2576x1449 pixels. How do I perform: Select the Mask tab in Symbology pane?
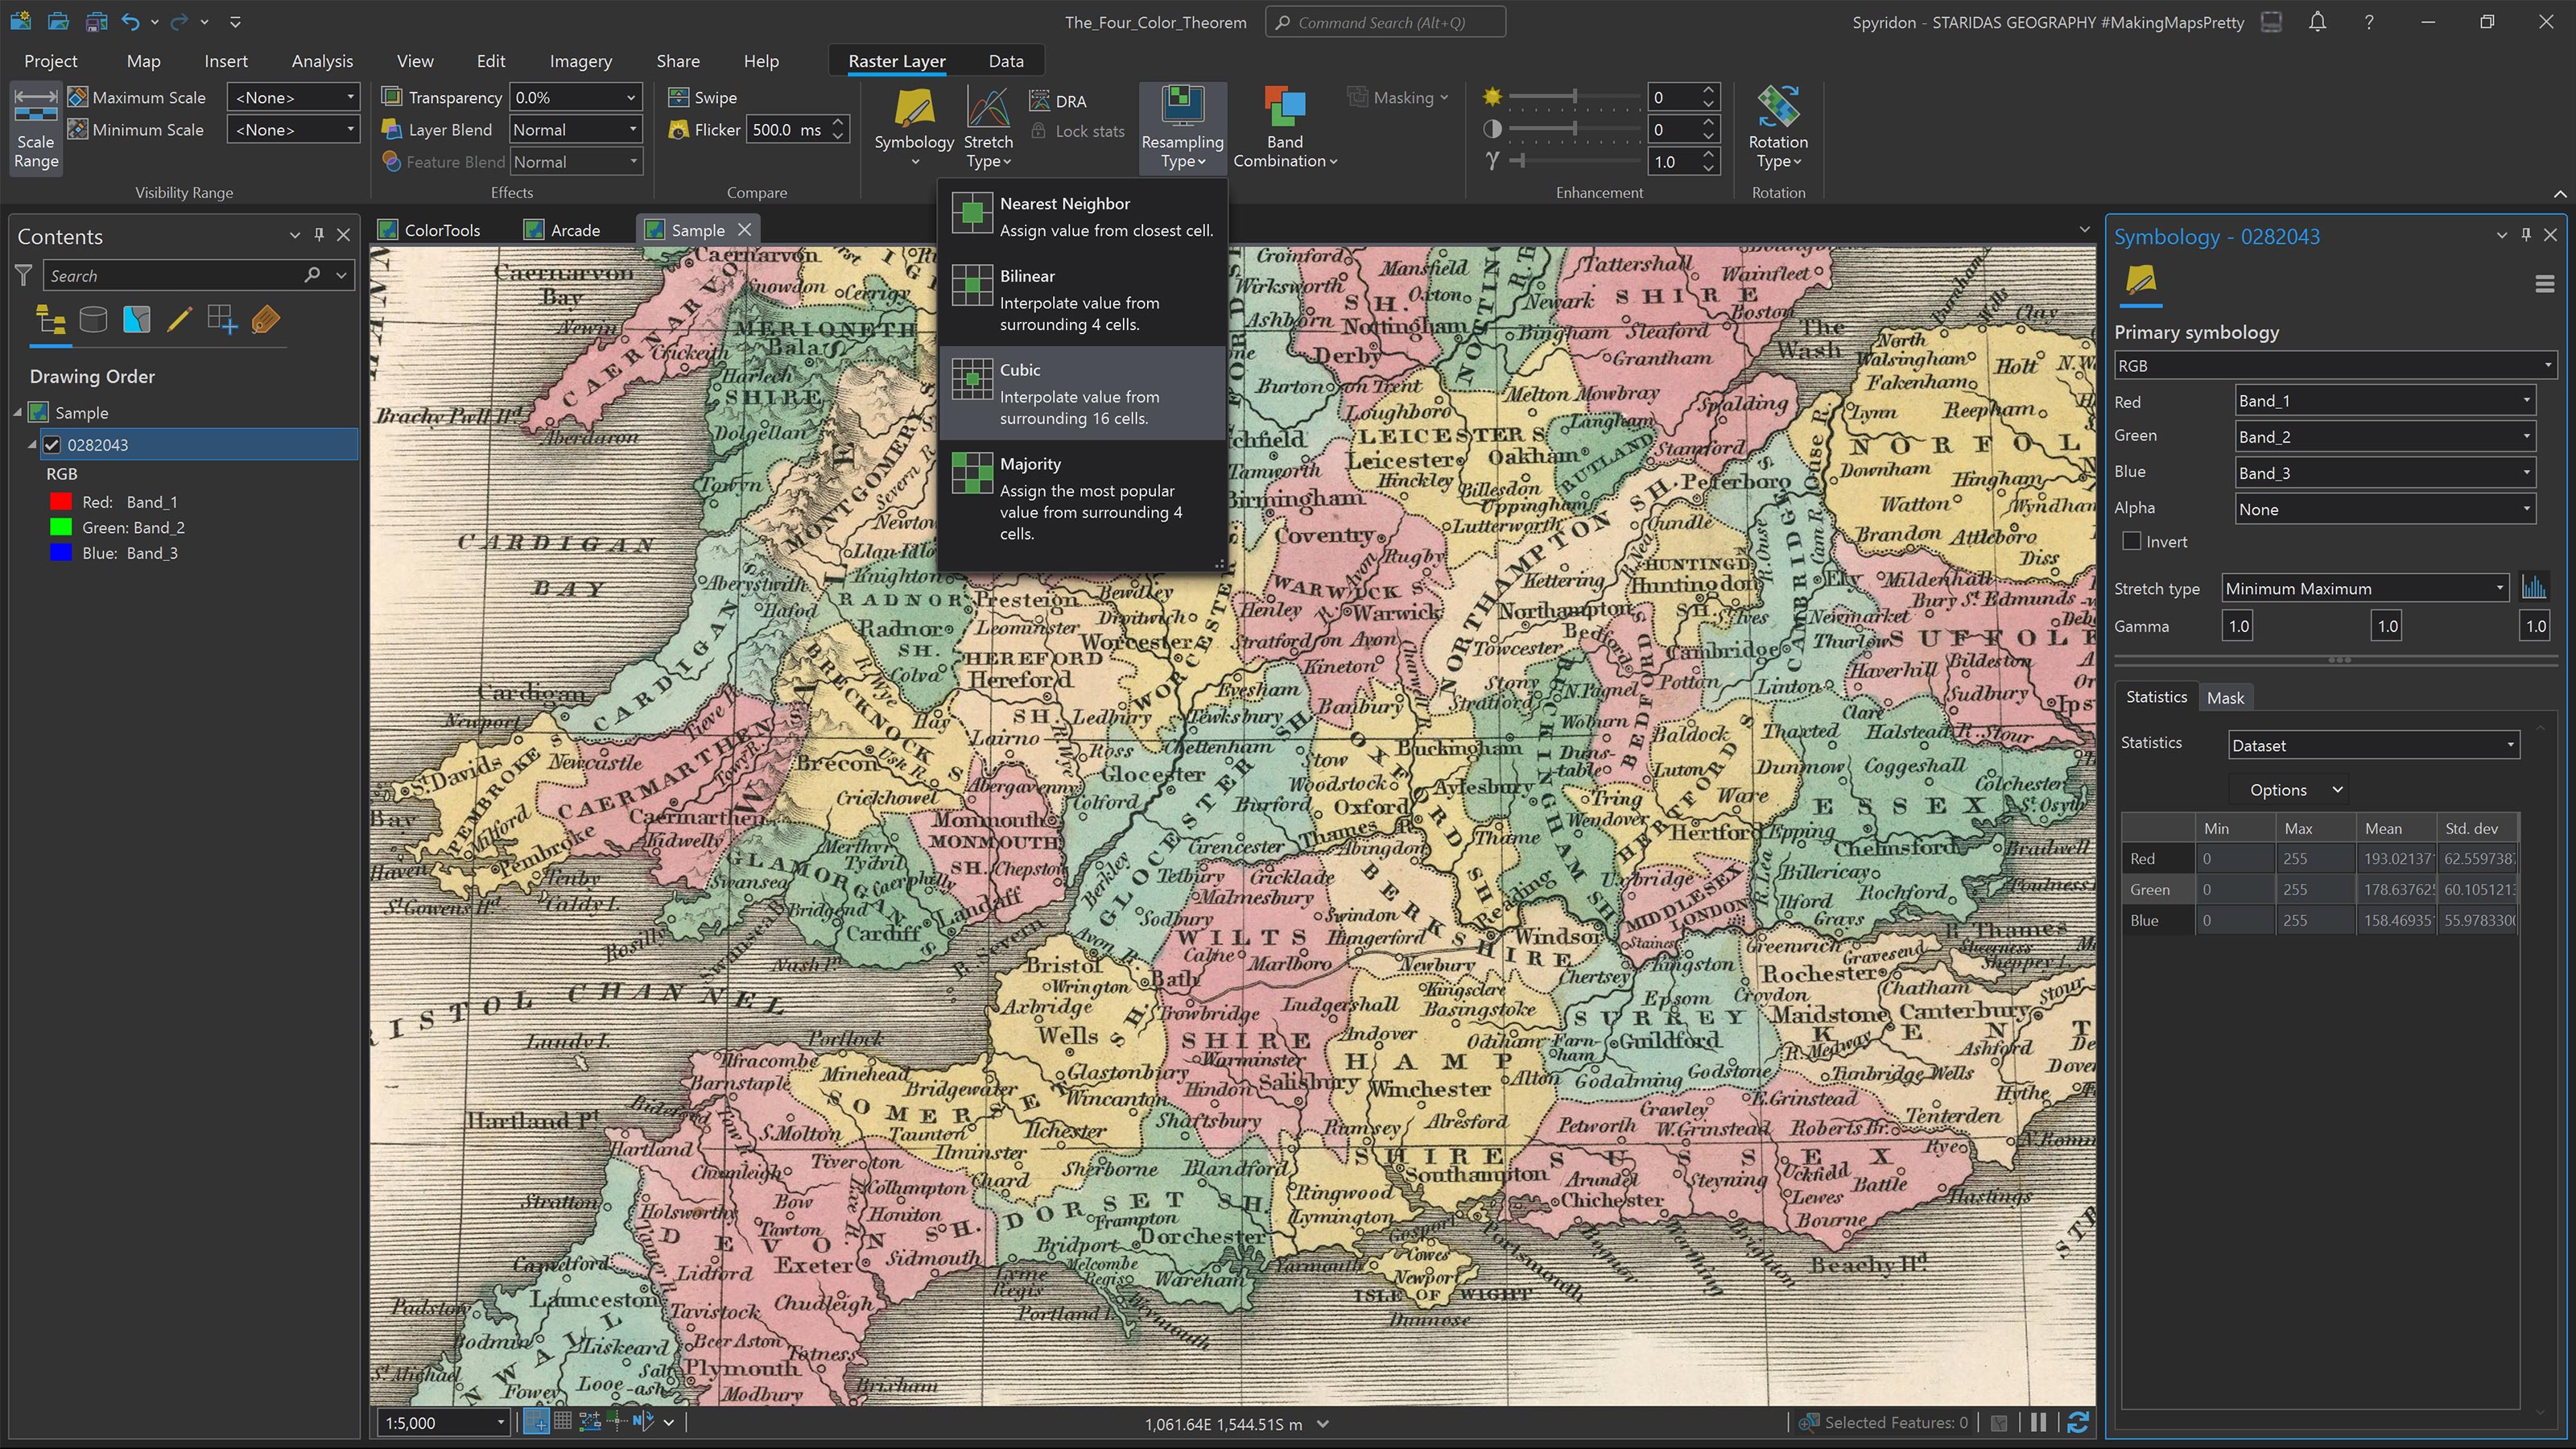2227,697
